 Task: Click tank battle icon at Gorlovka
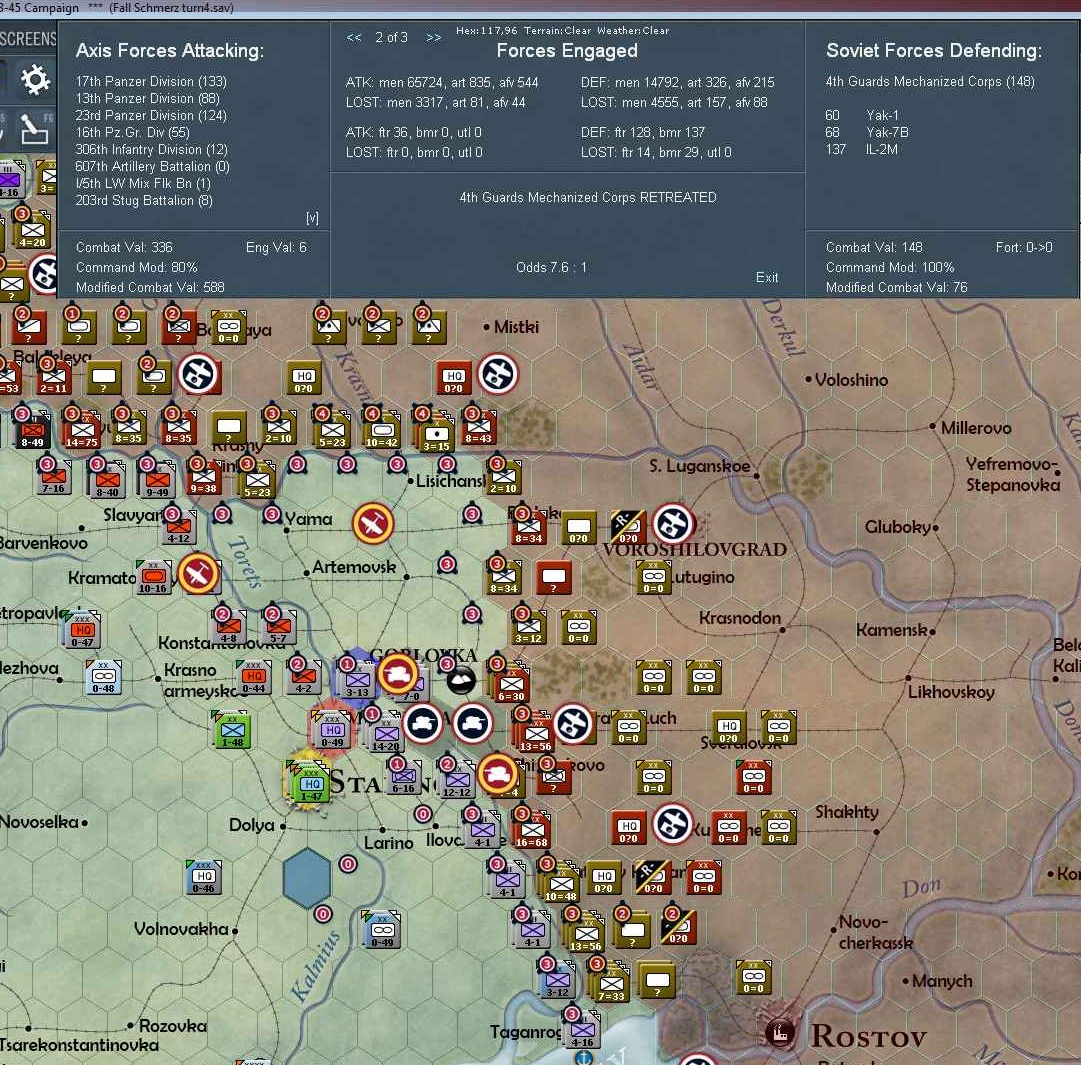[398, 674]
